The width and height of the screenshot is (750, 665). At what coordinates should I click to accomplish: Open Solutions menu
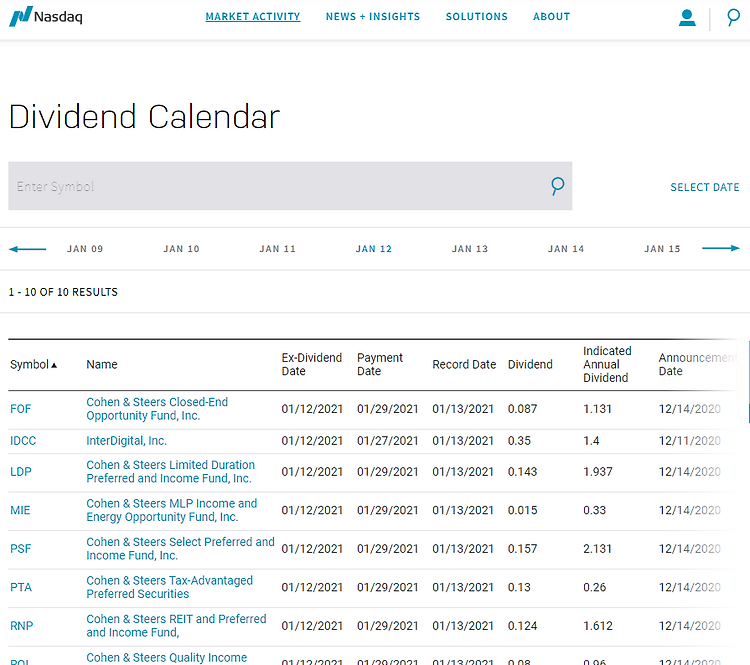pos(476,16)
